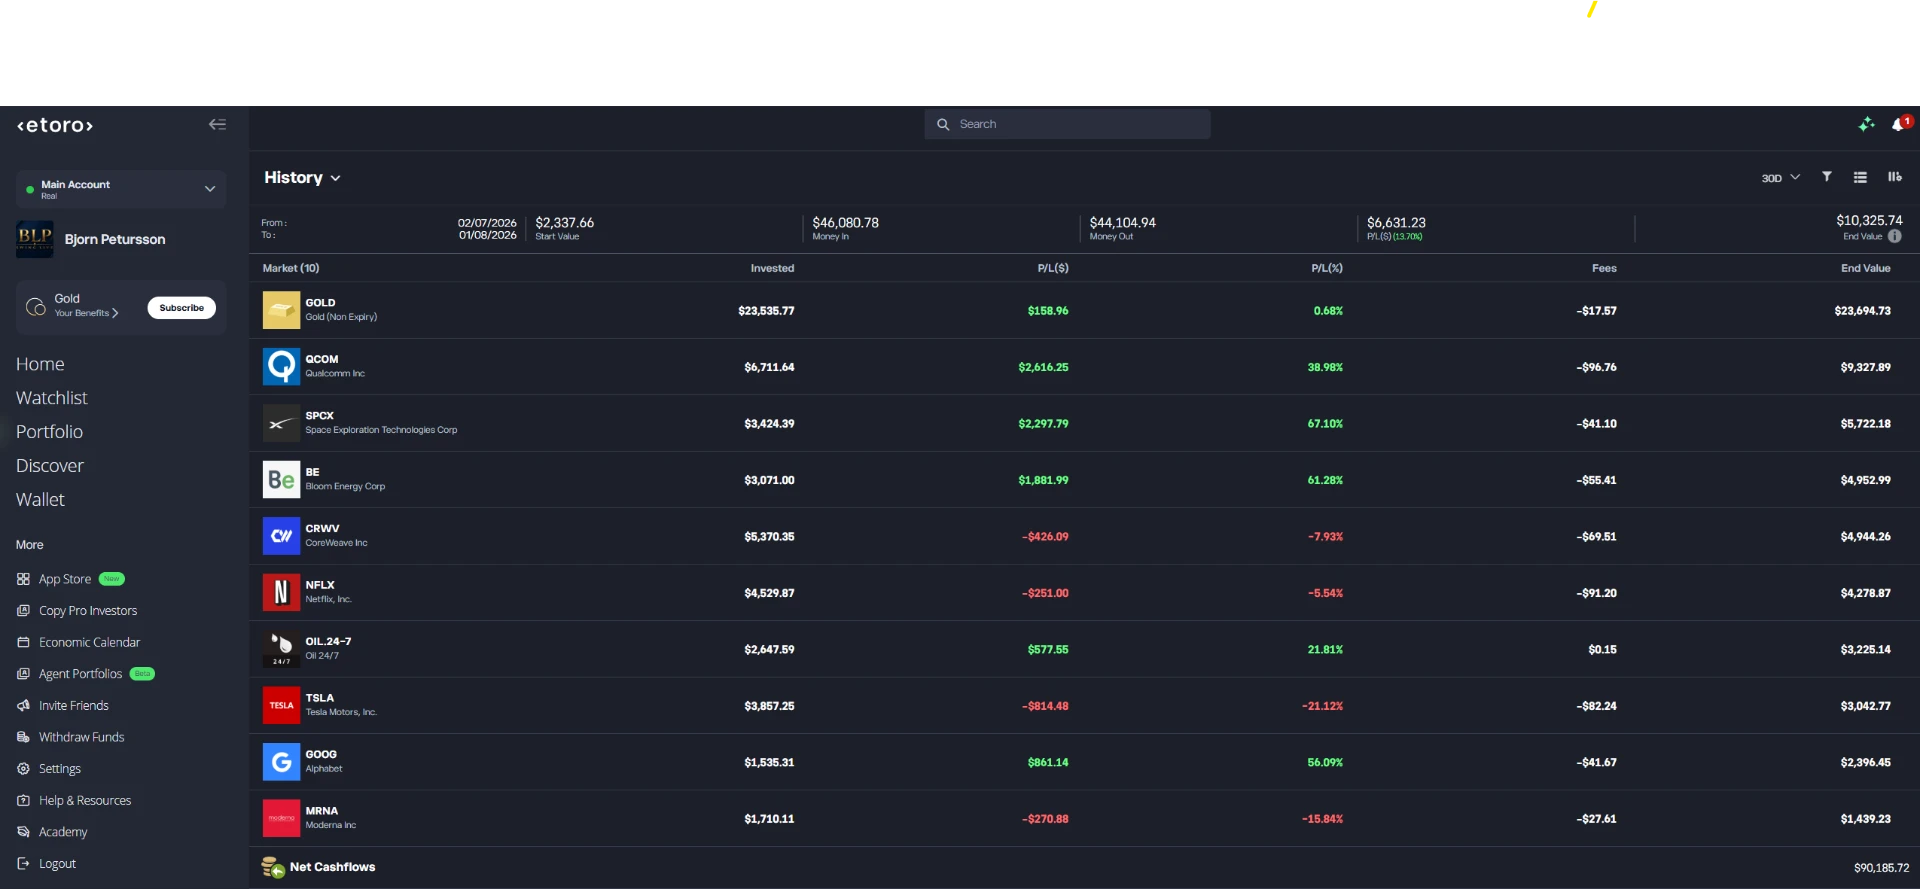Sort by the End Value column header
This screenshot has width=1920, height=889.
point(1866,268)
